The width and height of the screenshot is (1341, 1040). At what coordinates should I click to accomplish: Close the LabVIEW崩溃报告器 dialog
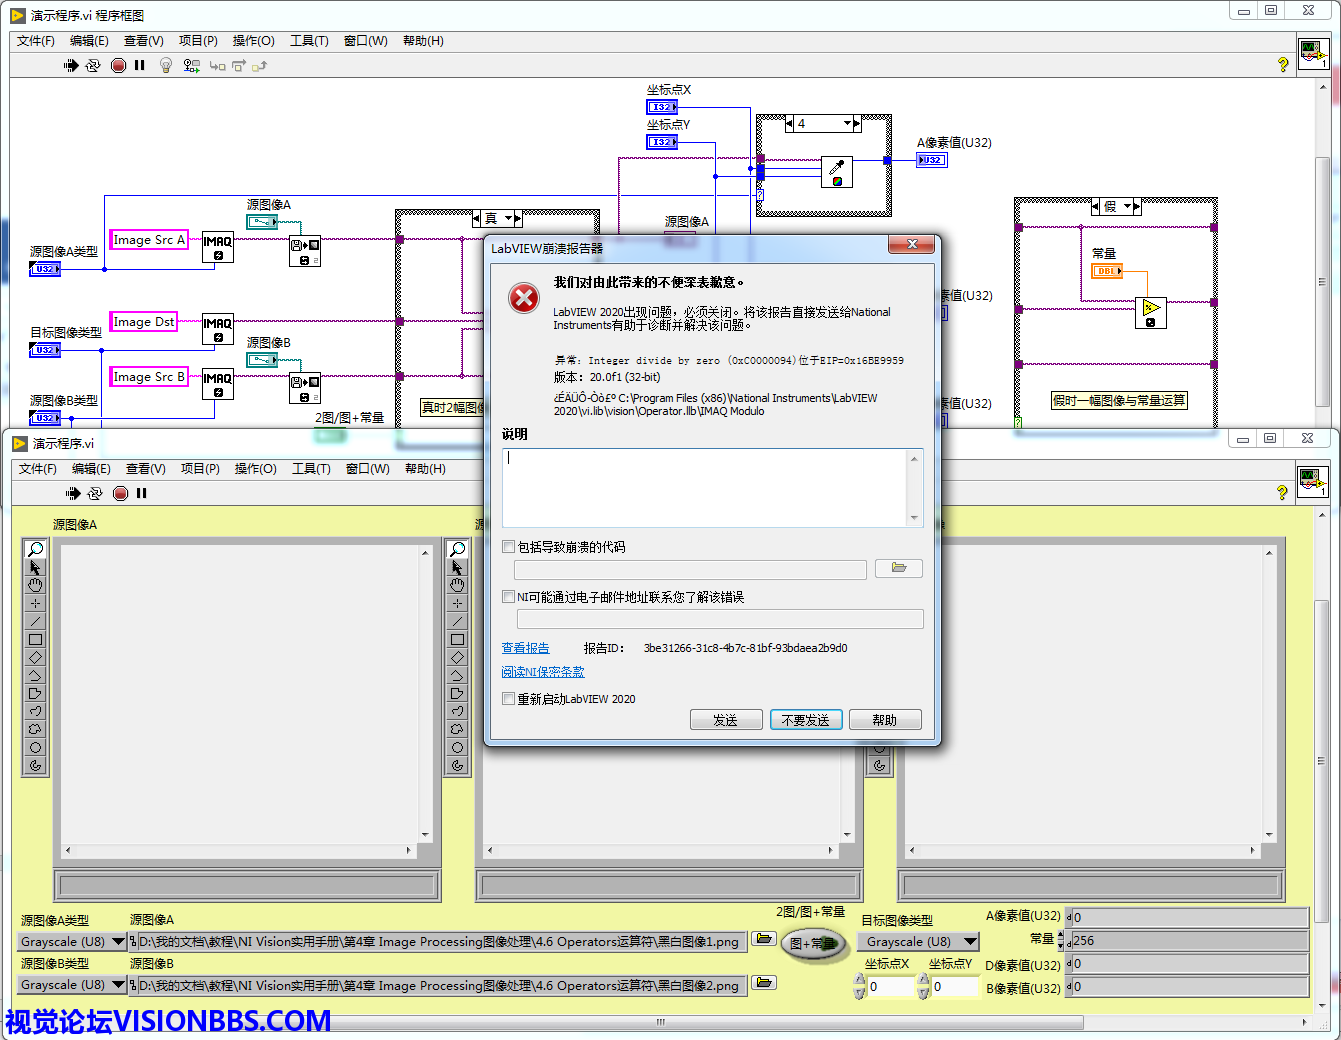coord(912,244)
